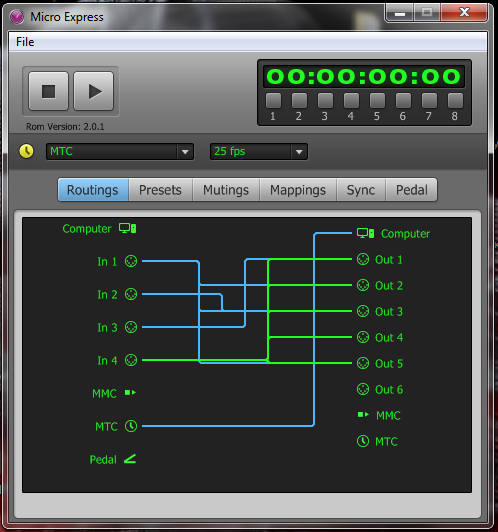Switch to the Routings tab

pyautogui.click(x=93, y=190)
